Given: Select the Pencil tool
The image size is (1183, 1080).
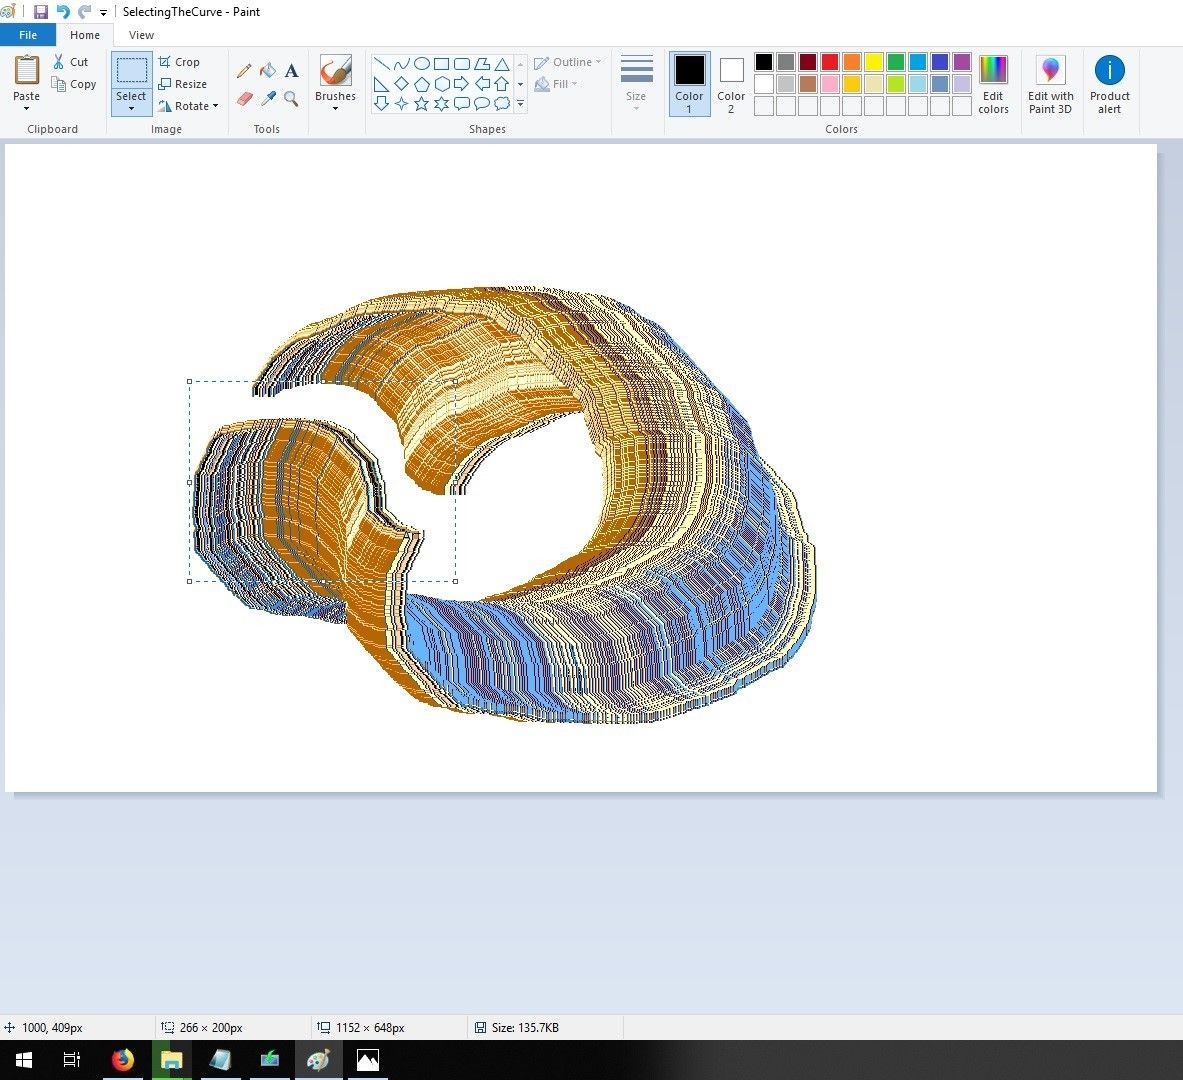Looking at the screenshot, I should [244, 71].
